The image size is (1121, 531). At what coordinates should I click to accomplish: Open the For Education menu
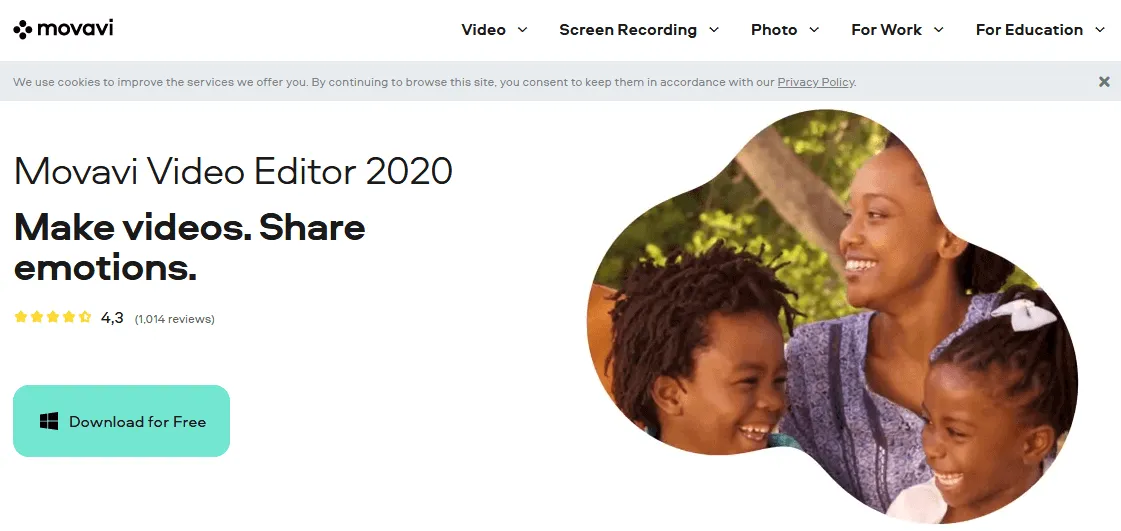pos(1029,30)
